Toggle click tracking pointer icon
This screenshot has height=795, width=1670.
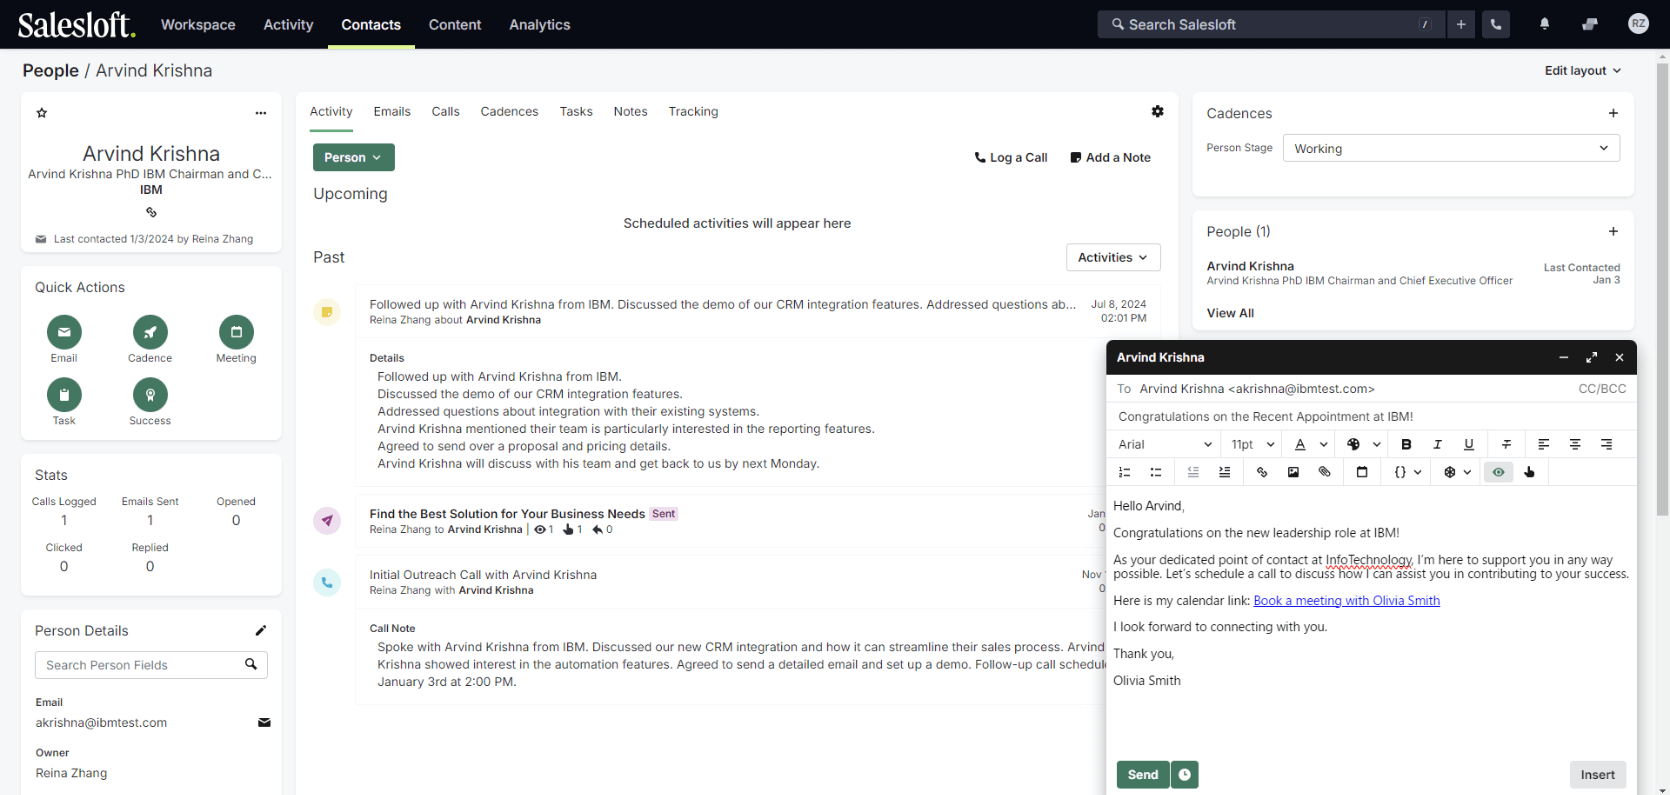click(1529, 472)
